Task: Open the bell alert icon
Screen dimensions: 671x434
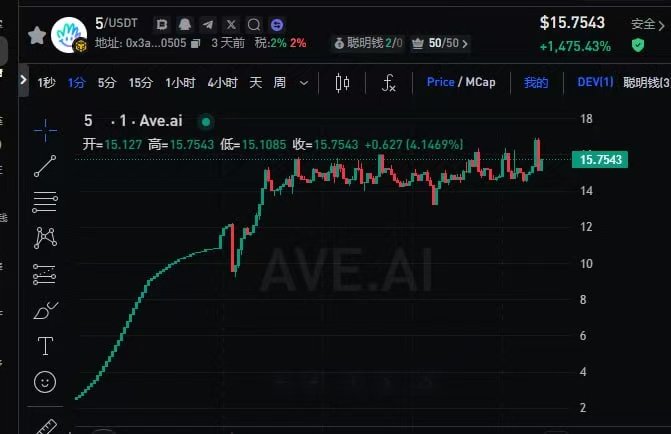Action: pyautogui.click(x=185, y=24)
